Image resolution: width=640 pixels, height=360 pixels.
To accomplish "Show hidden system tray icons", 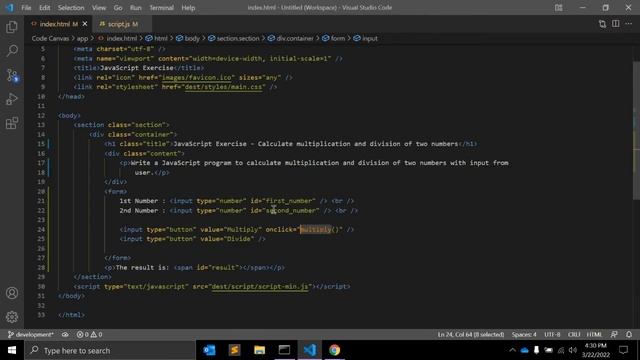I will (512, 350).
